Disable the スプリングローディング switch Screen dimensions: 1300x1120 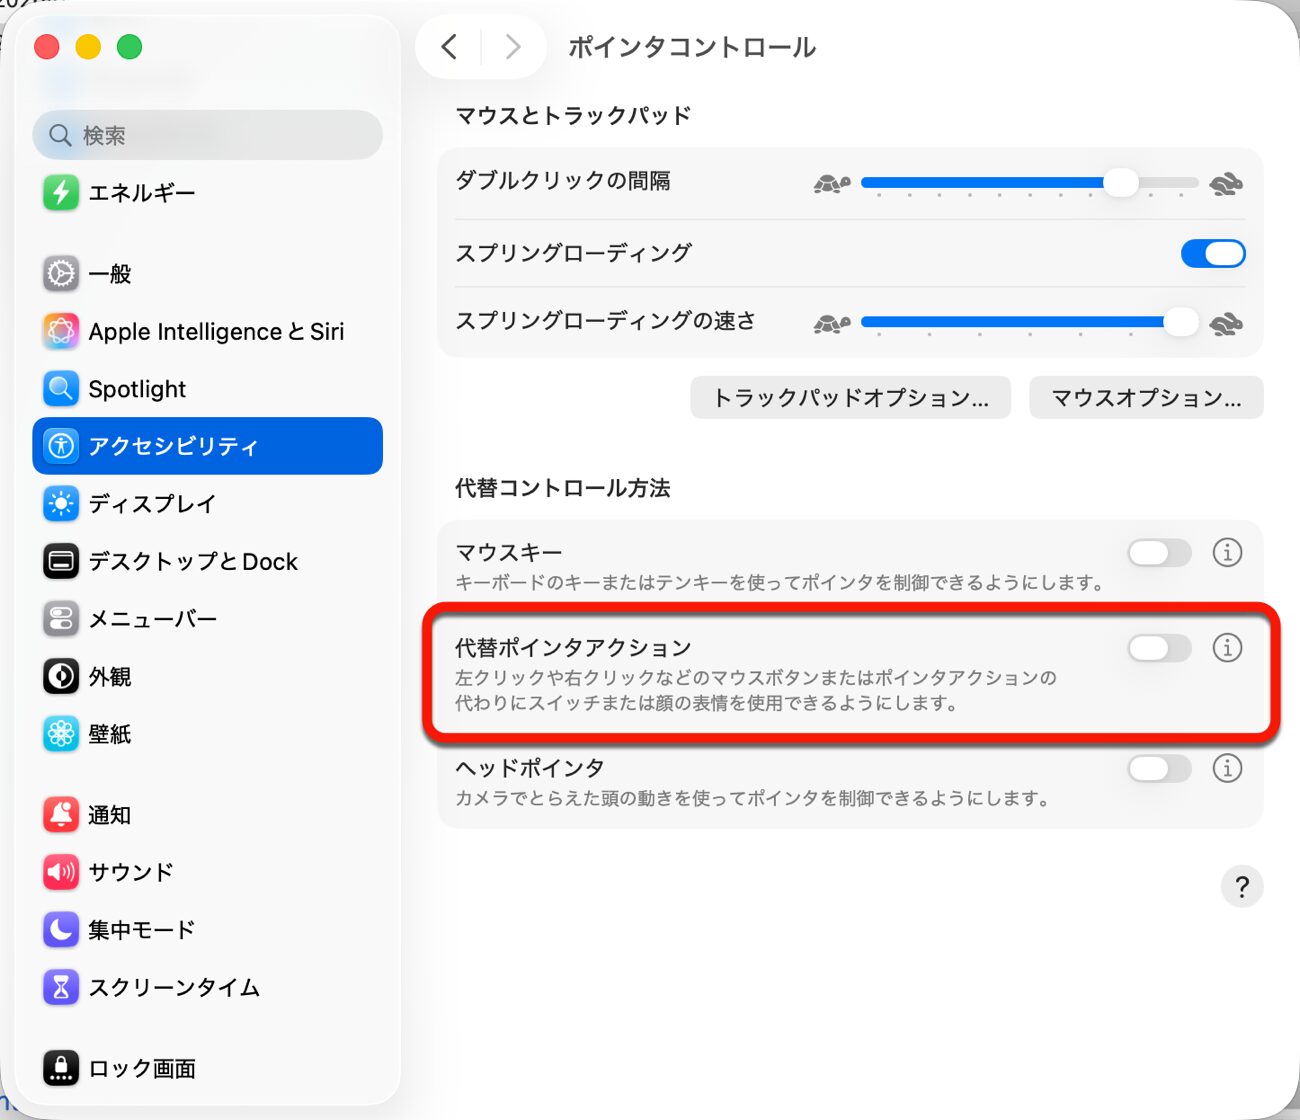[1213, 253]
